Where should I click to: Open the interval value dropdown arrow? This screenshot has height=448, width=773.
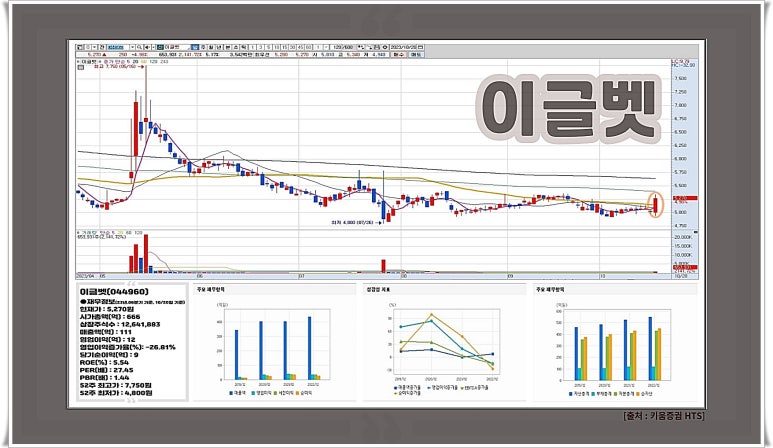pyautogui.click(x=326, y=47)
